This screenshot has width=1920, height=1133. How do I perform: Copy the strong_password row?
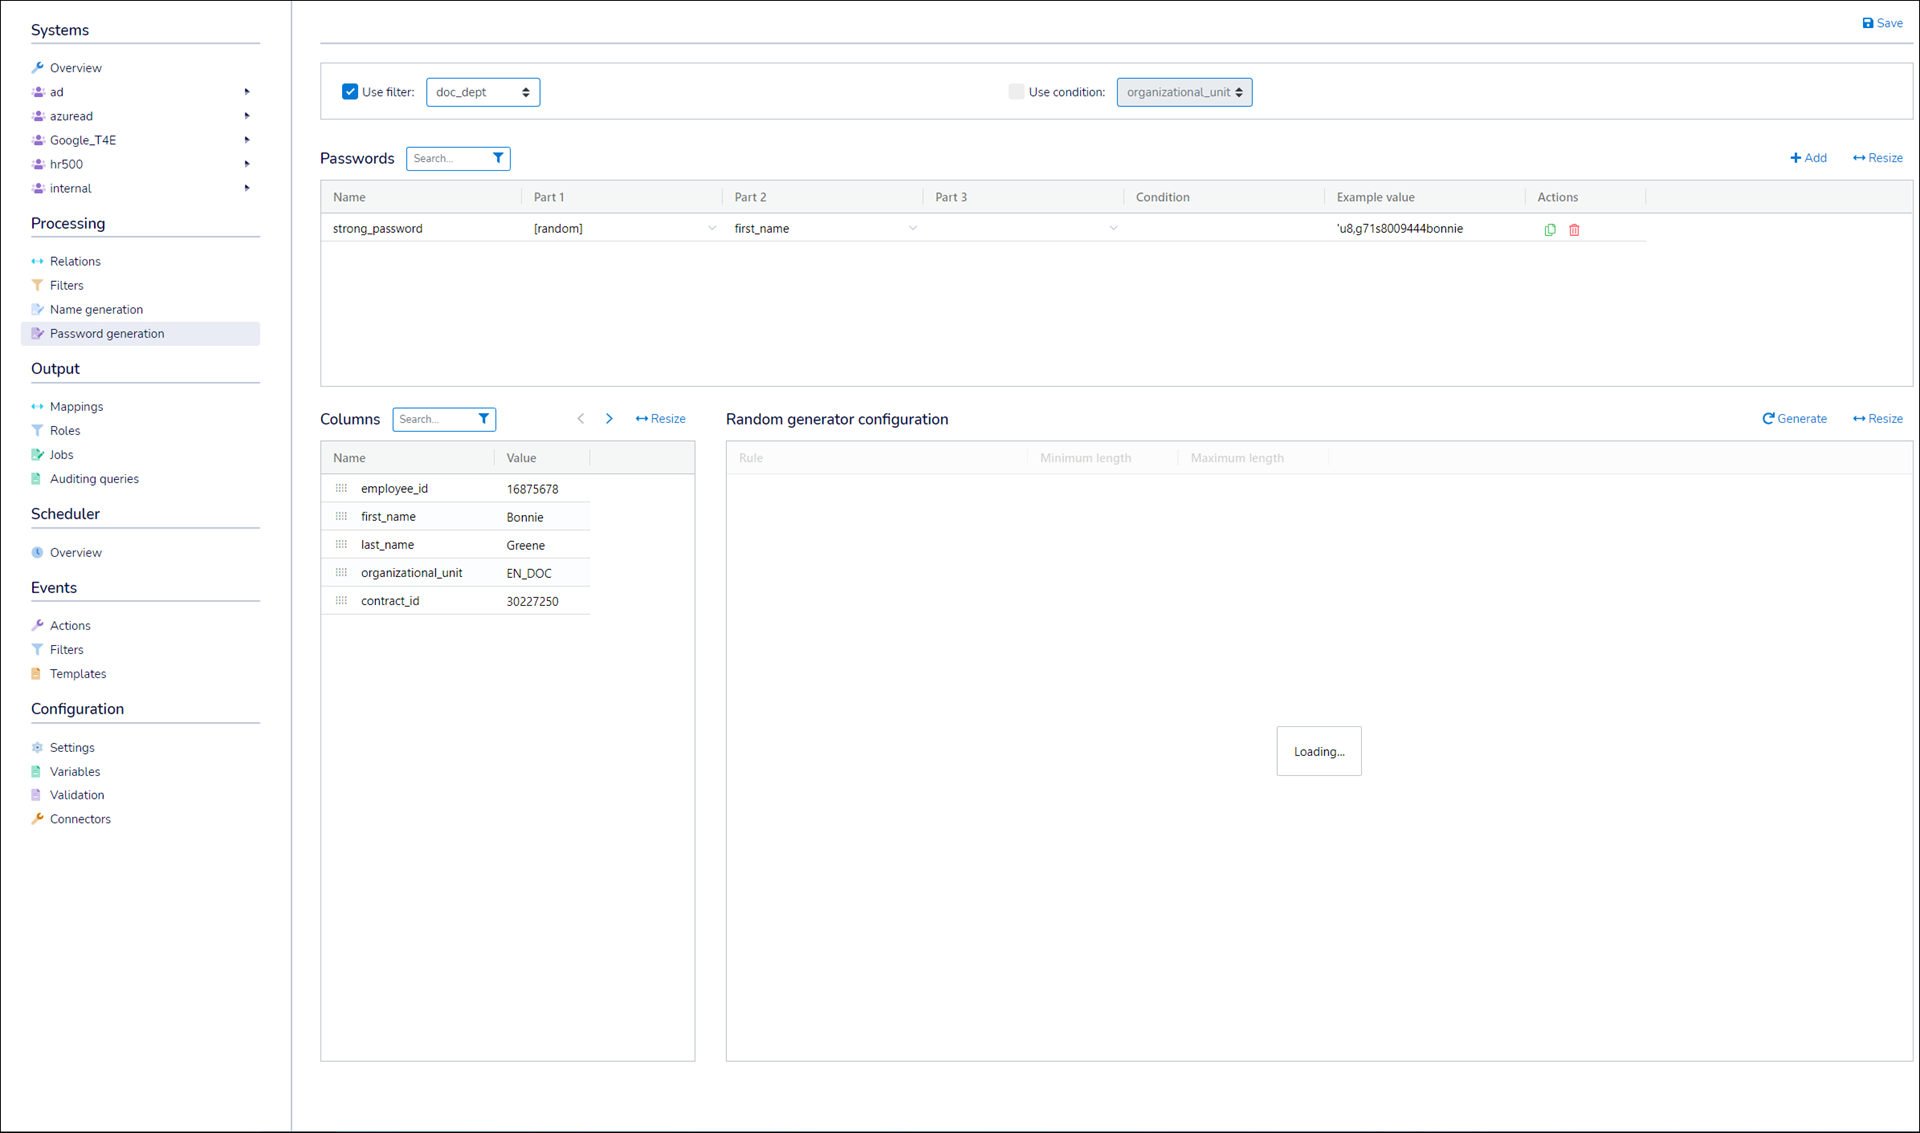coord(1550,229)
